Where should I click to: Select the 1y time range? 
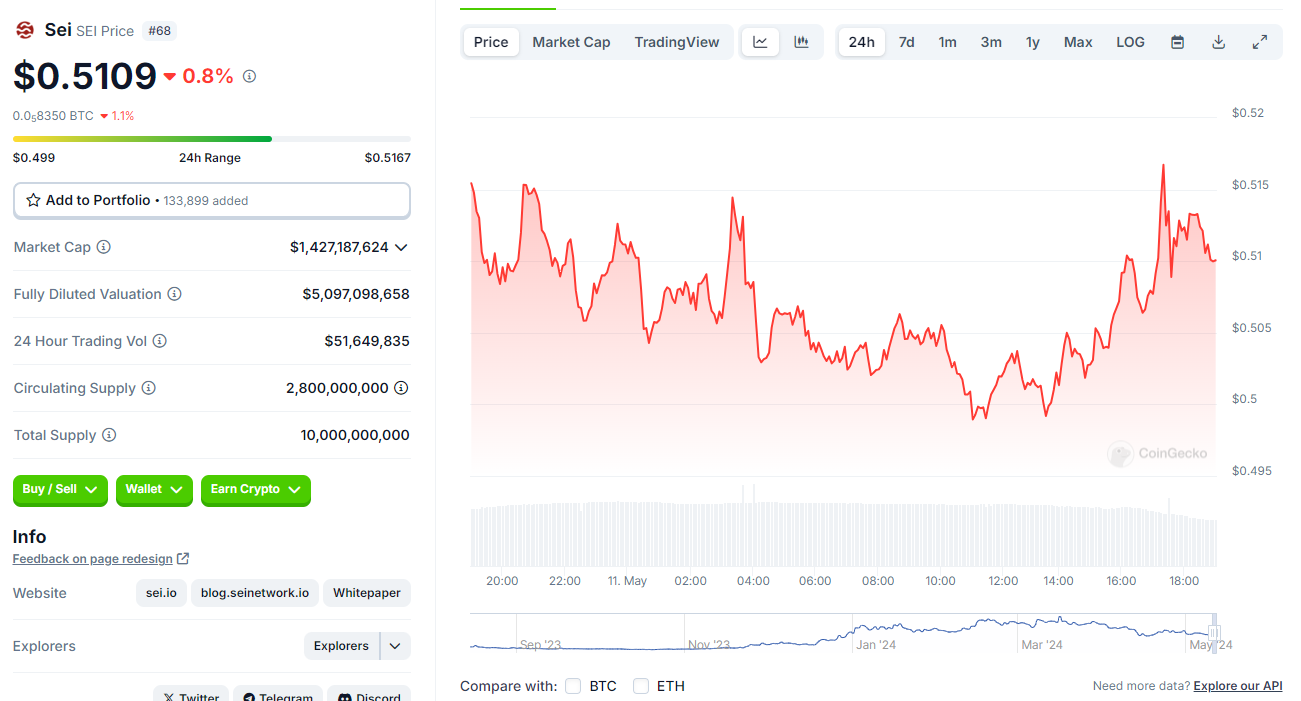pyautogui.click(x=1033, y=42)
